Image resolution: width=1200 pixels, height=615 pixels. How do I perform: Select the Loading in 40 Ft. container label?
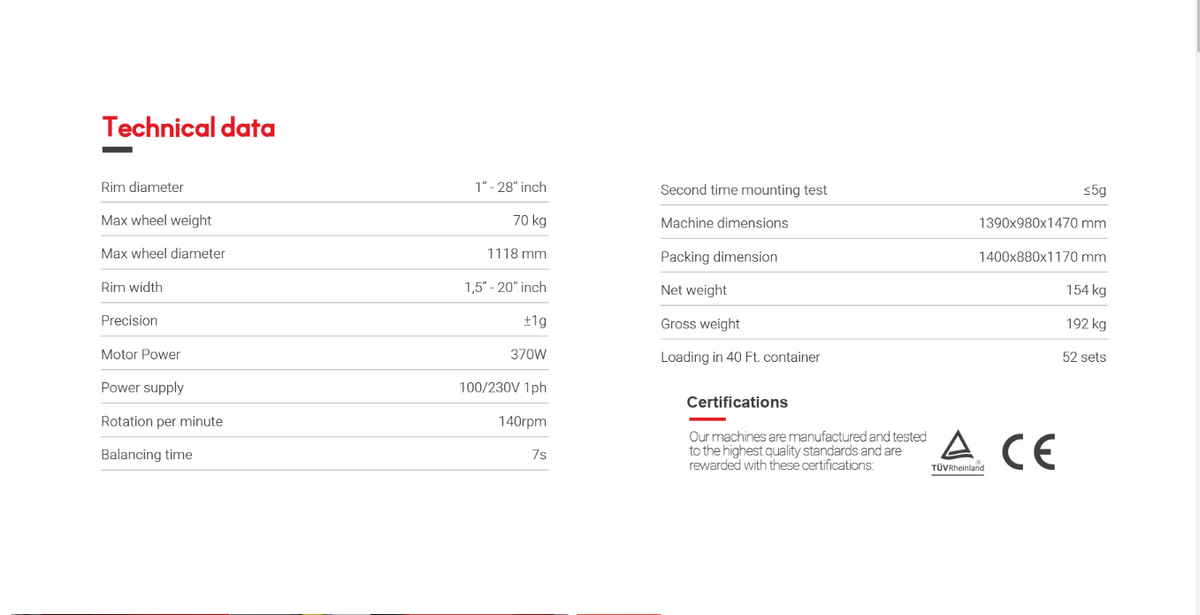740,357
